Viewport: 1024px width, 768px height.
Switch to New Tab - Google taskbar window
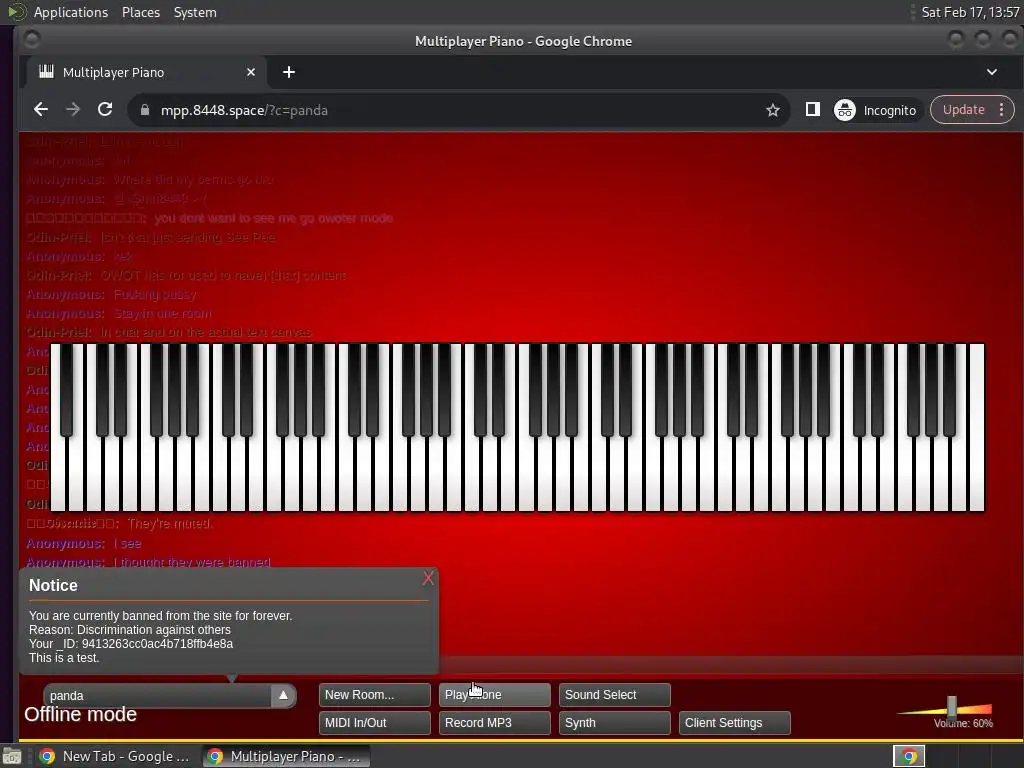[114, 756]
